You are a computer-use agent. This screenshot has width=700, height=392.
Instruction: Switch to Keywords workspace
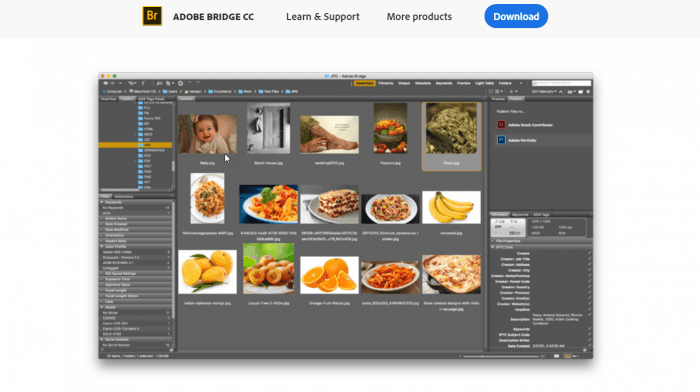(x=444, y=83)
